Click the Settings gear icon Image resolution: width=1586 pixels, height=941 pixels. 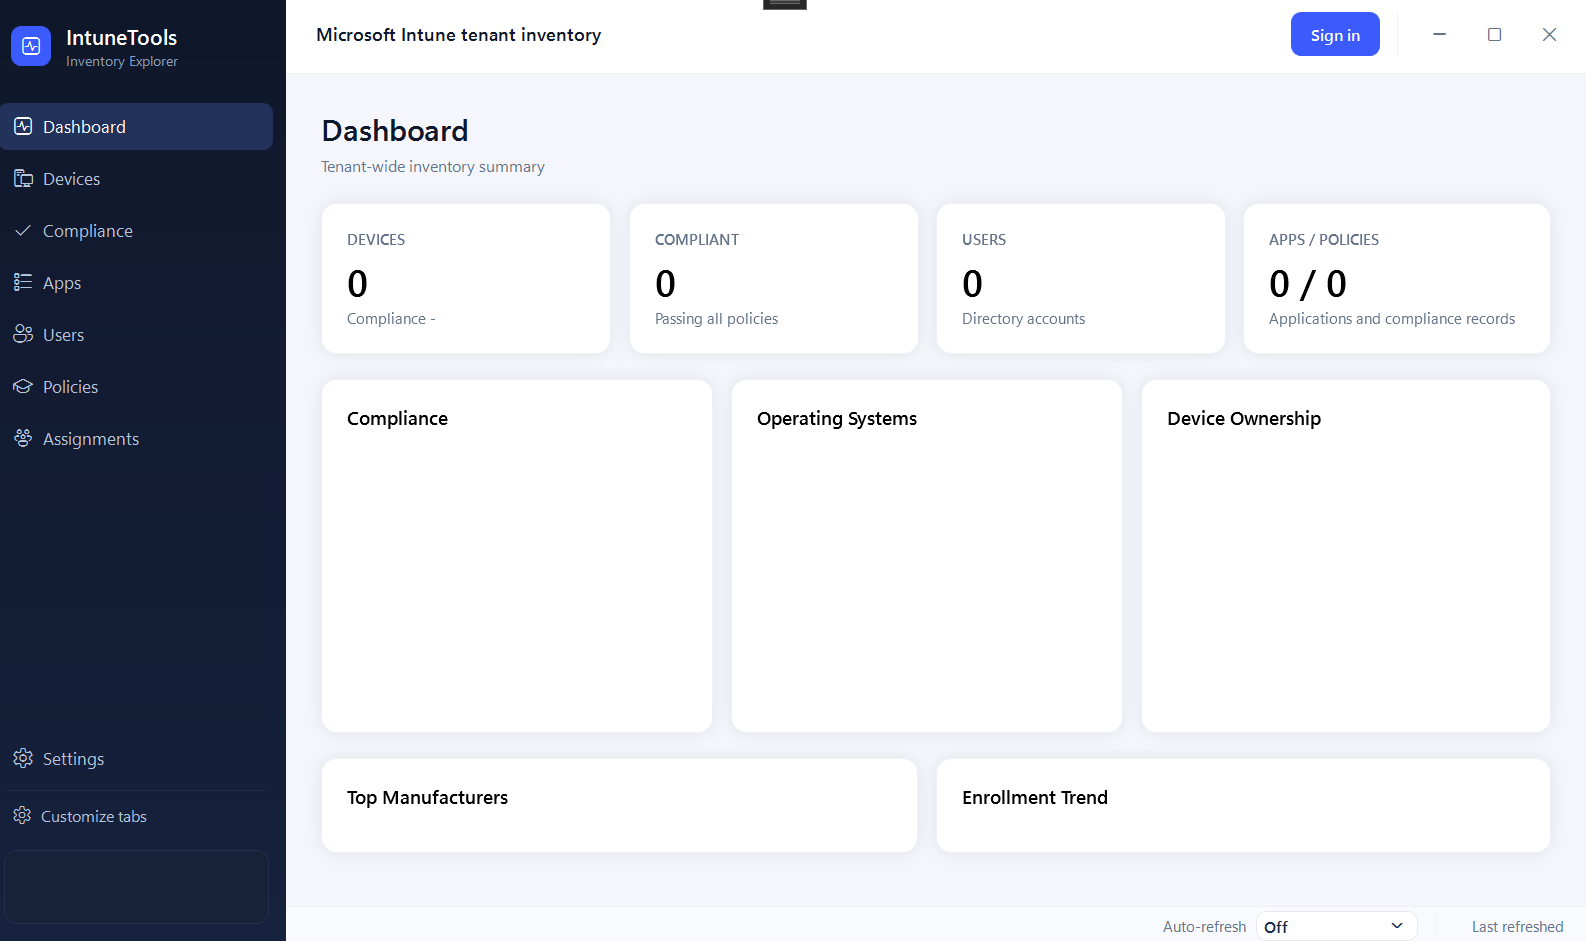pos(23,759)
